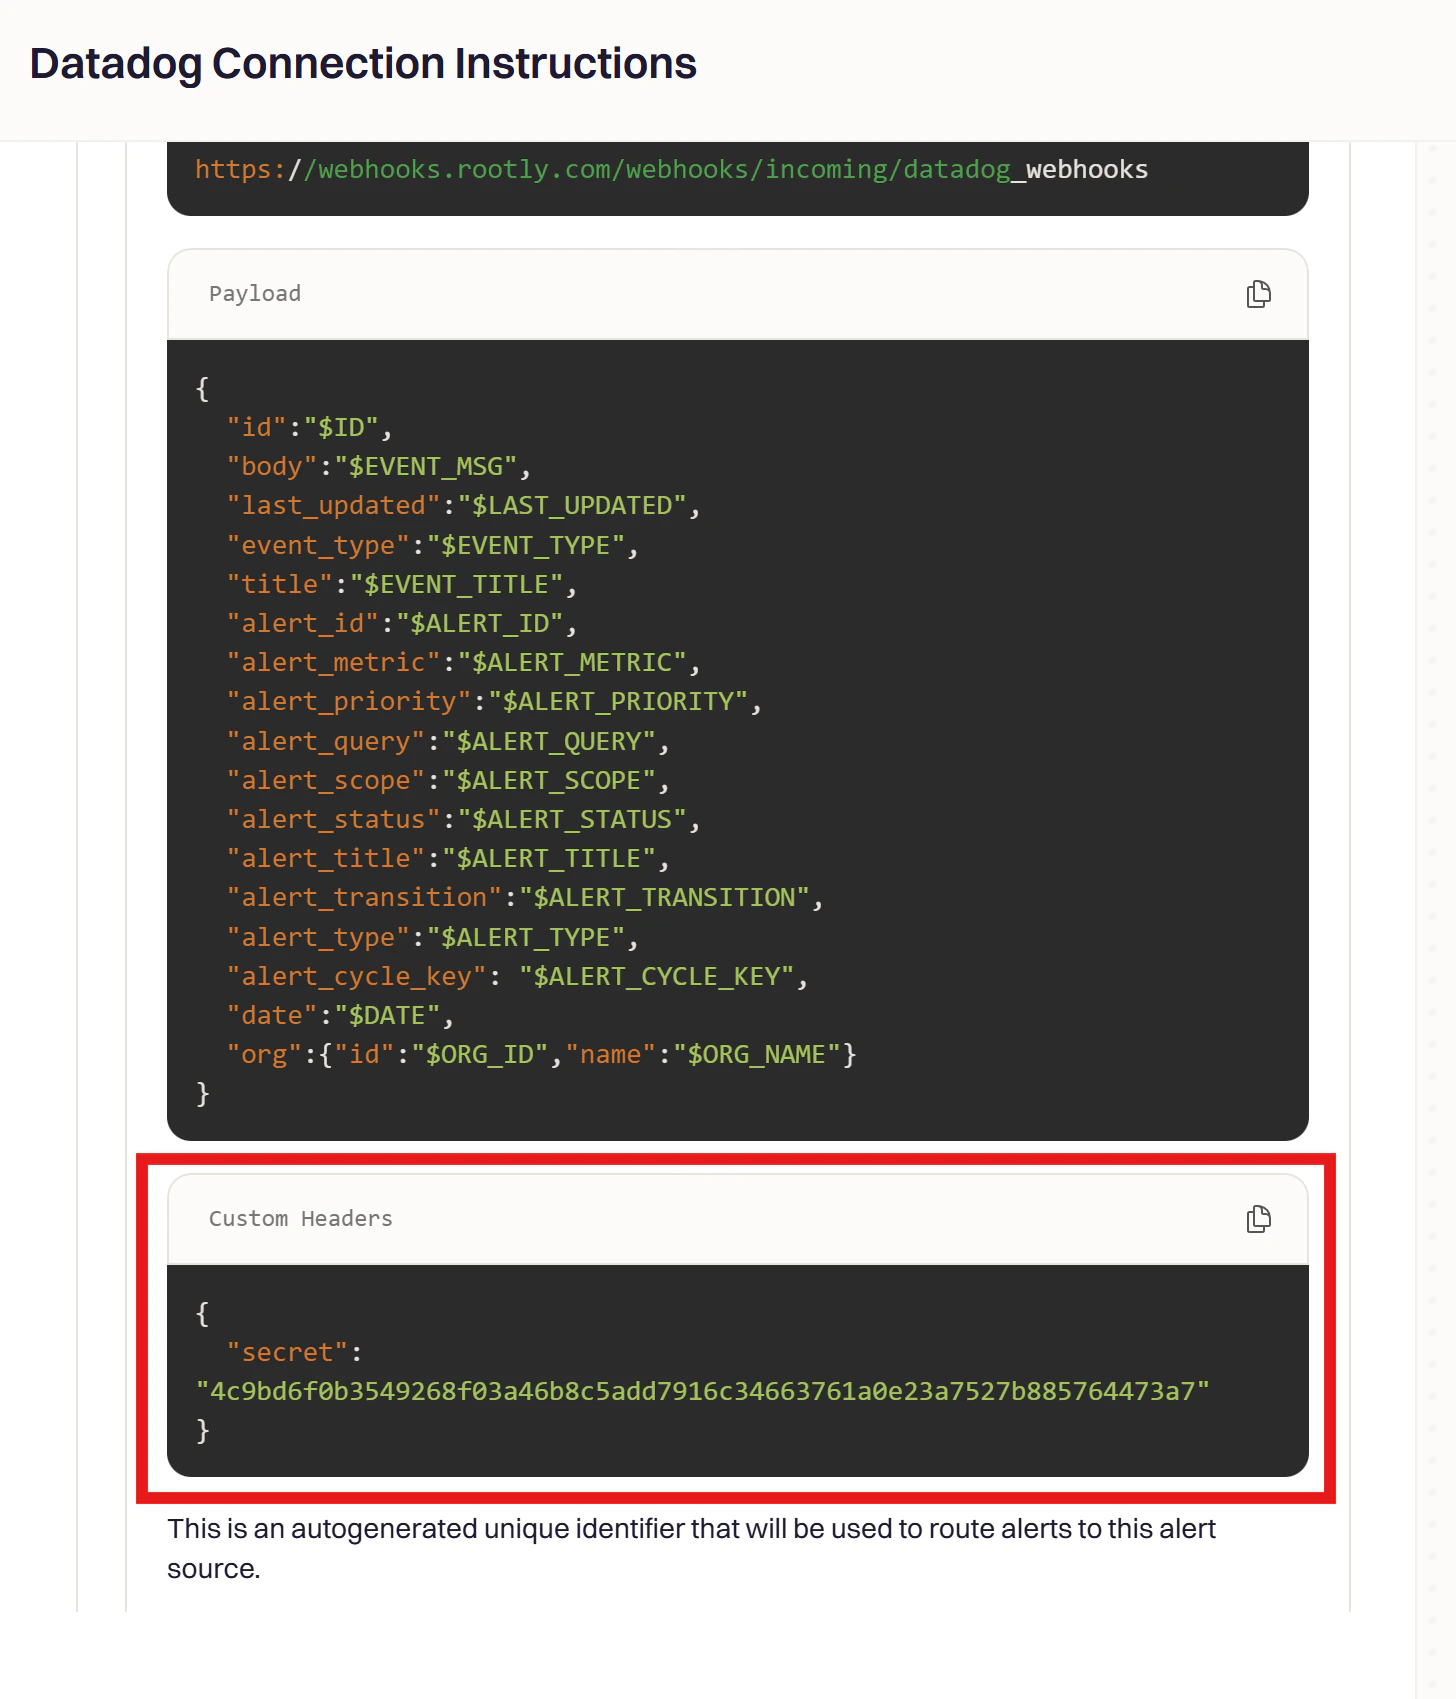Screen dimensions: 1456x1699
Task: Click the "alert_metric" payload line
Action: [x=463, y=663]
